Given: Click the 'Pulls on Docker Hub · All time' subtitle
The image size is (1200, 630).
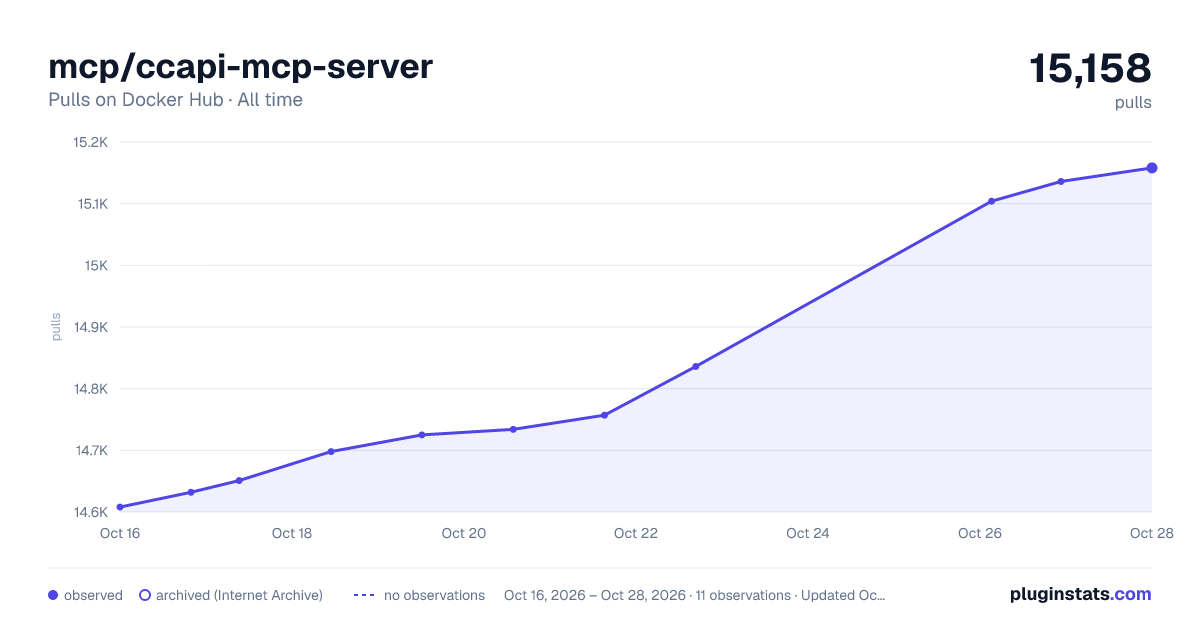Looking at the screenshot, I should coord(175,100).
